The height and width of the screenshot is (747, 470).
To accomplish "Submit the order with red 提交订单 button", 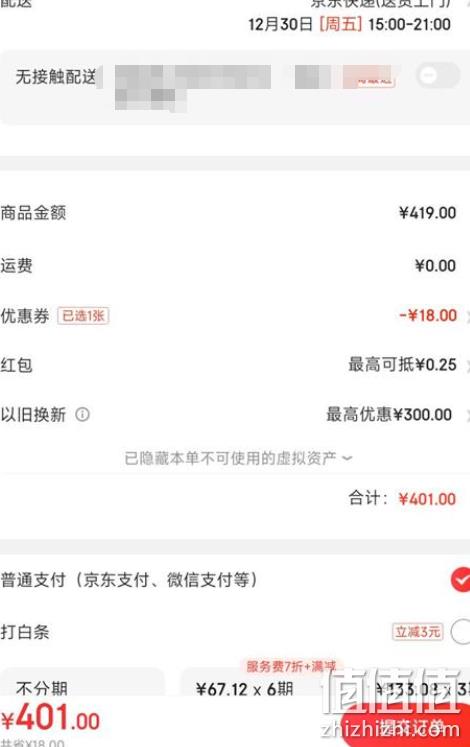I will (405, 727).
